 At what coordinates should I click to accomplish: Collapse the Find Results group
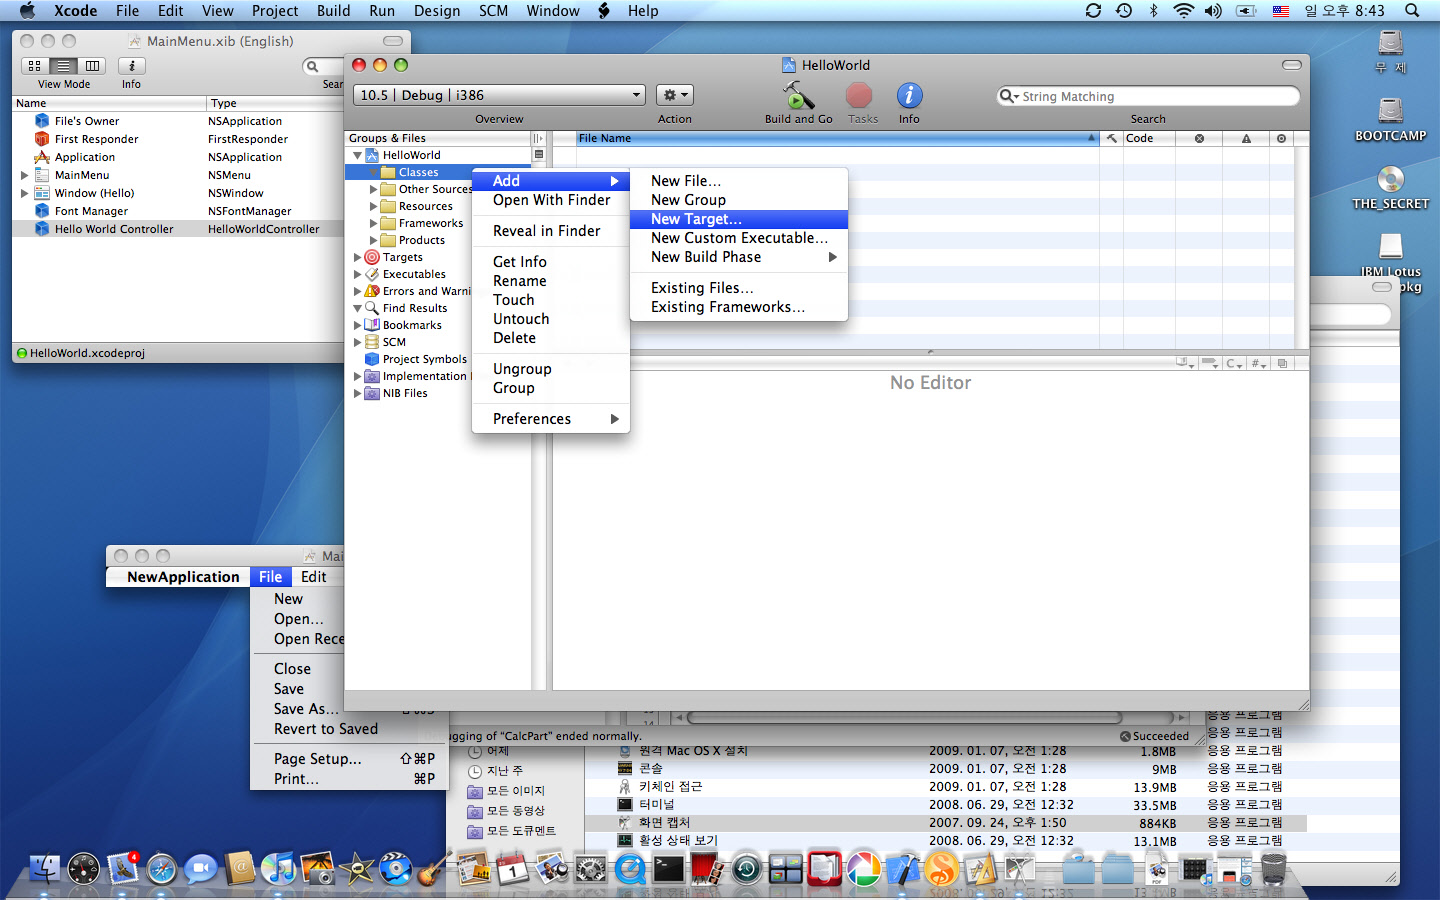[357, 309]
